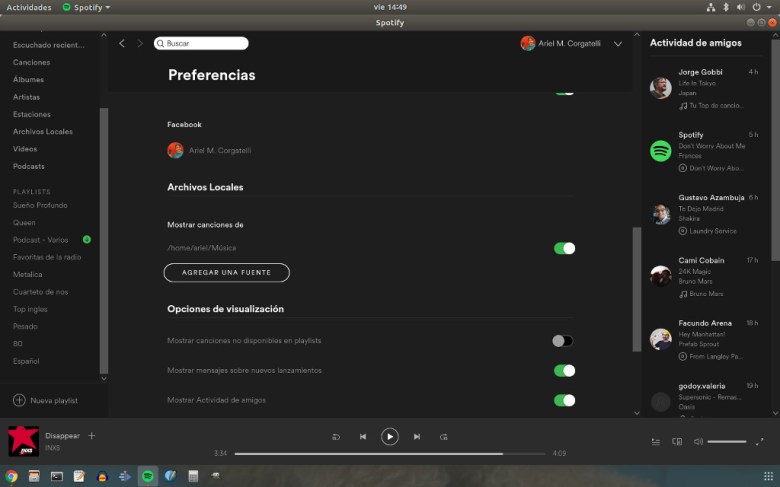Screen dimensions: 780x487
Task: Open Actividades overview
Action: 29,7
